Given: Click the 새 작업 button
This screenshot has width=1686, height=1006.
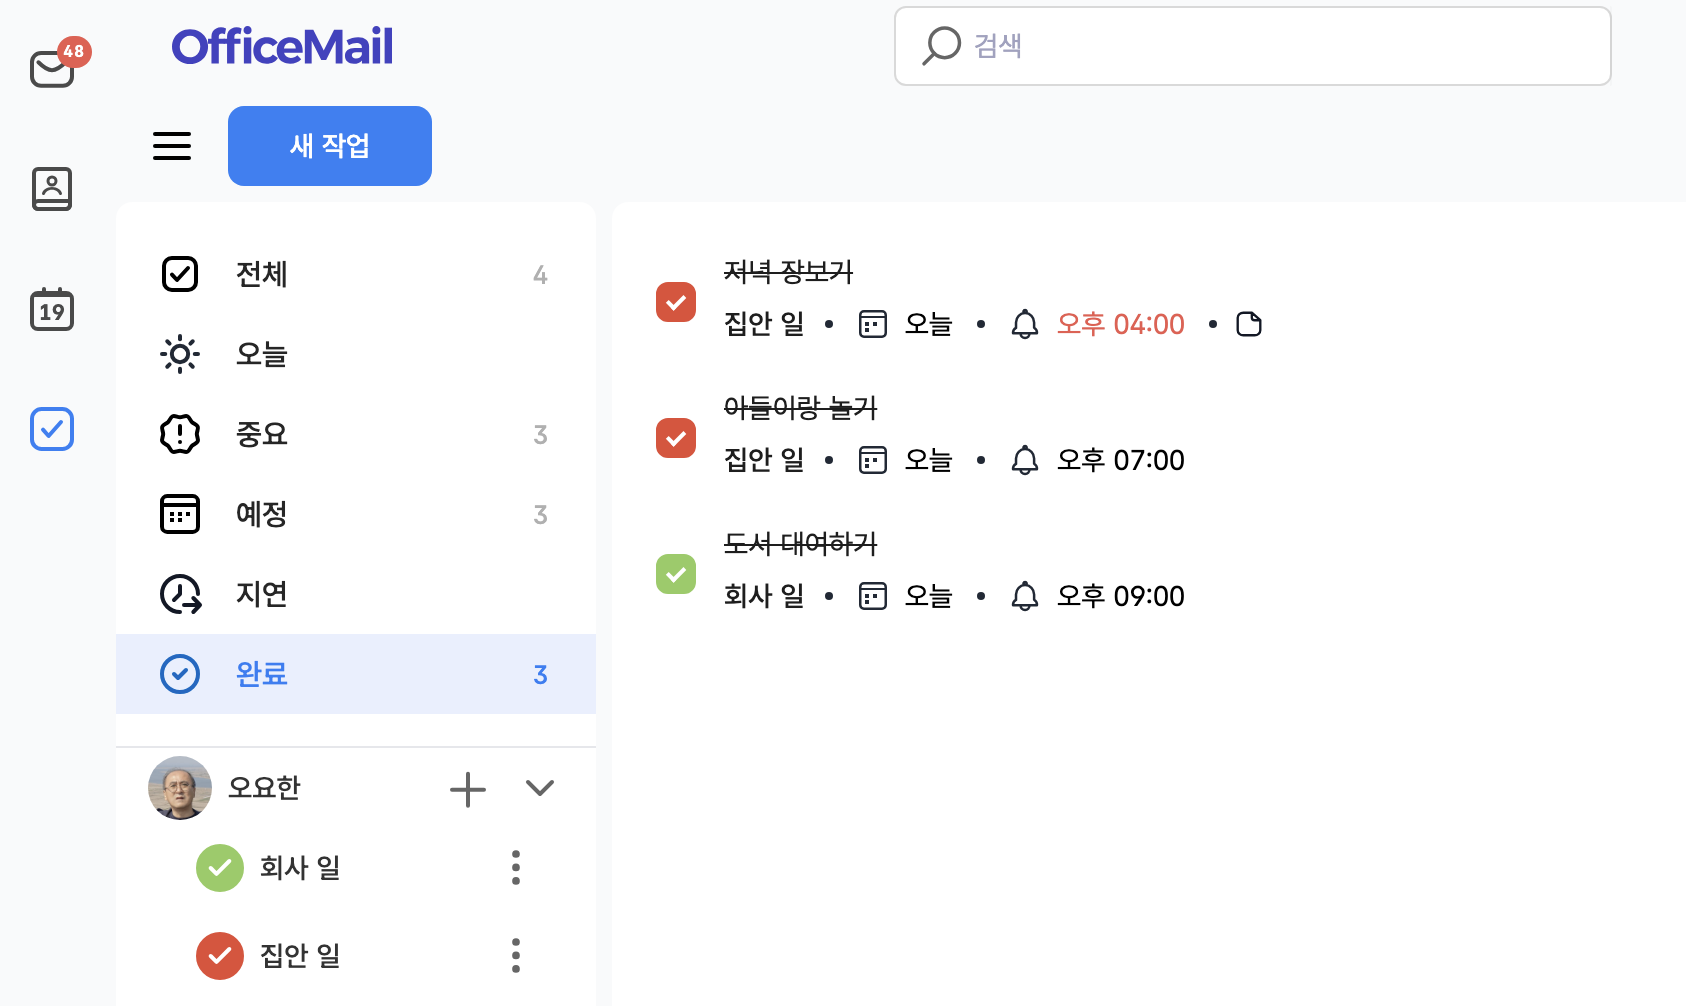Looking at the screenshot, I should (330, 146).
